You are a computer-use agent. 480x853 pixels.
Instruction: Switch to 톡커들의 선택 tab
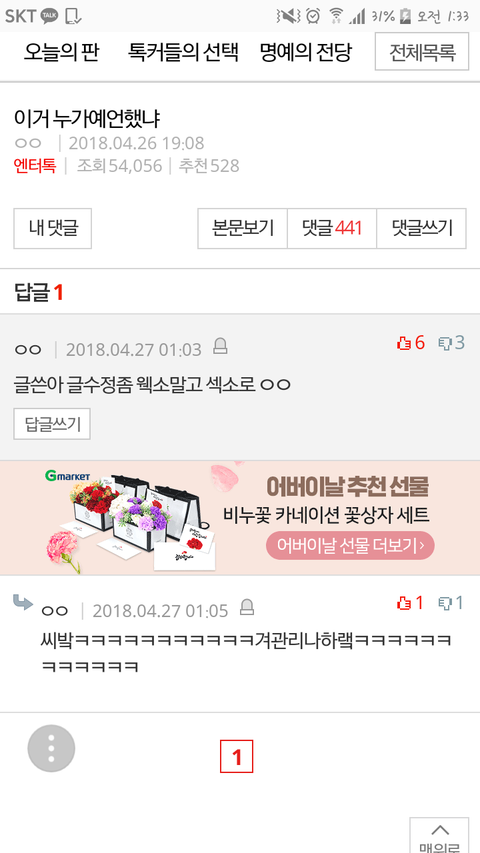tap(183, 53)
